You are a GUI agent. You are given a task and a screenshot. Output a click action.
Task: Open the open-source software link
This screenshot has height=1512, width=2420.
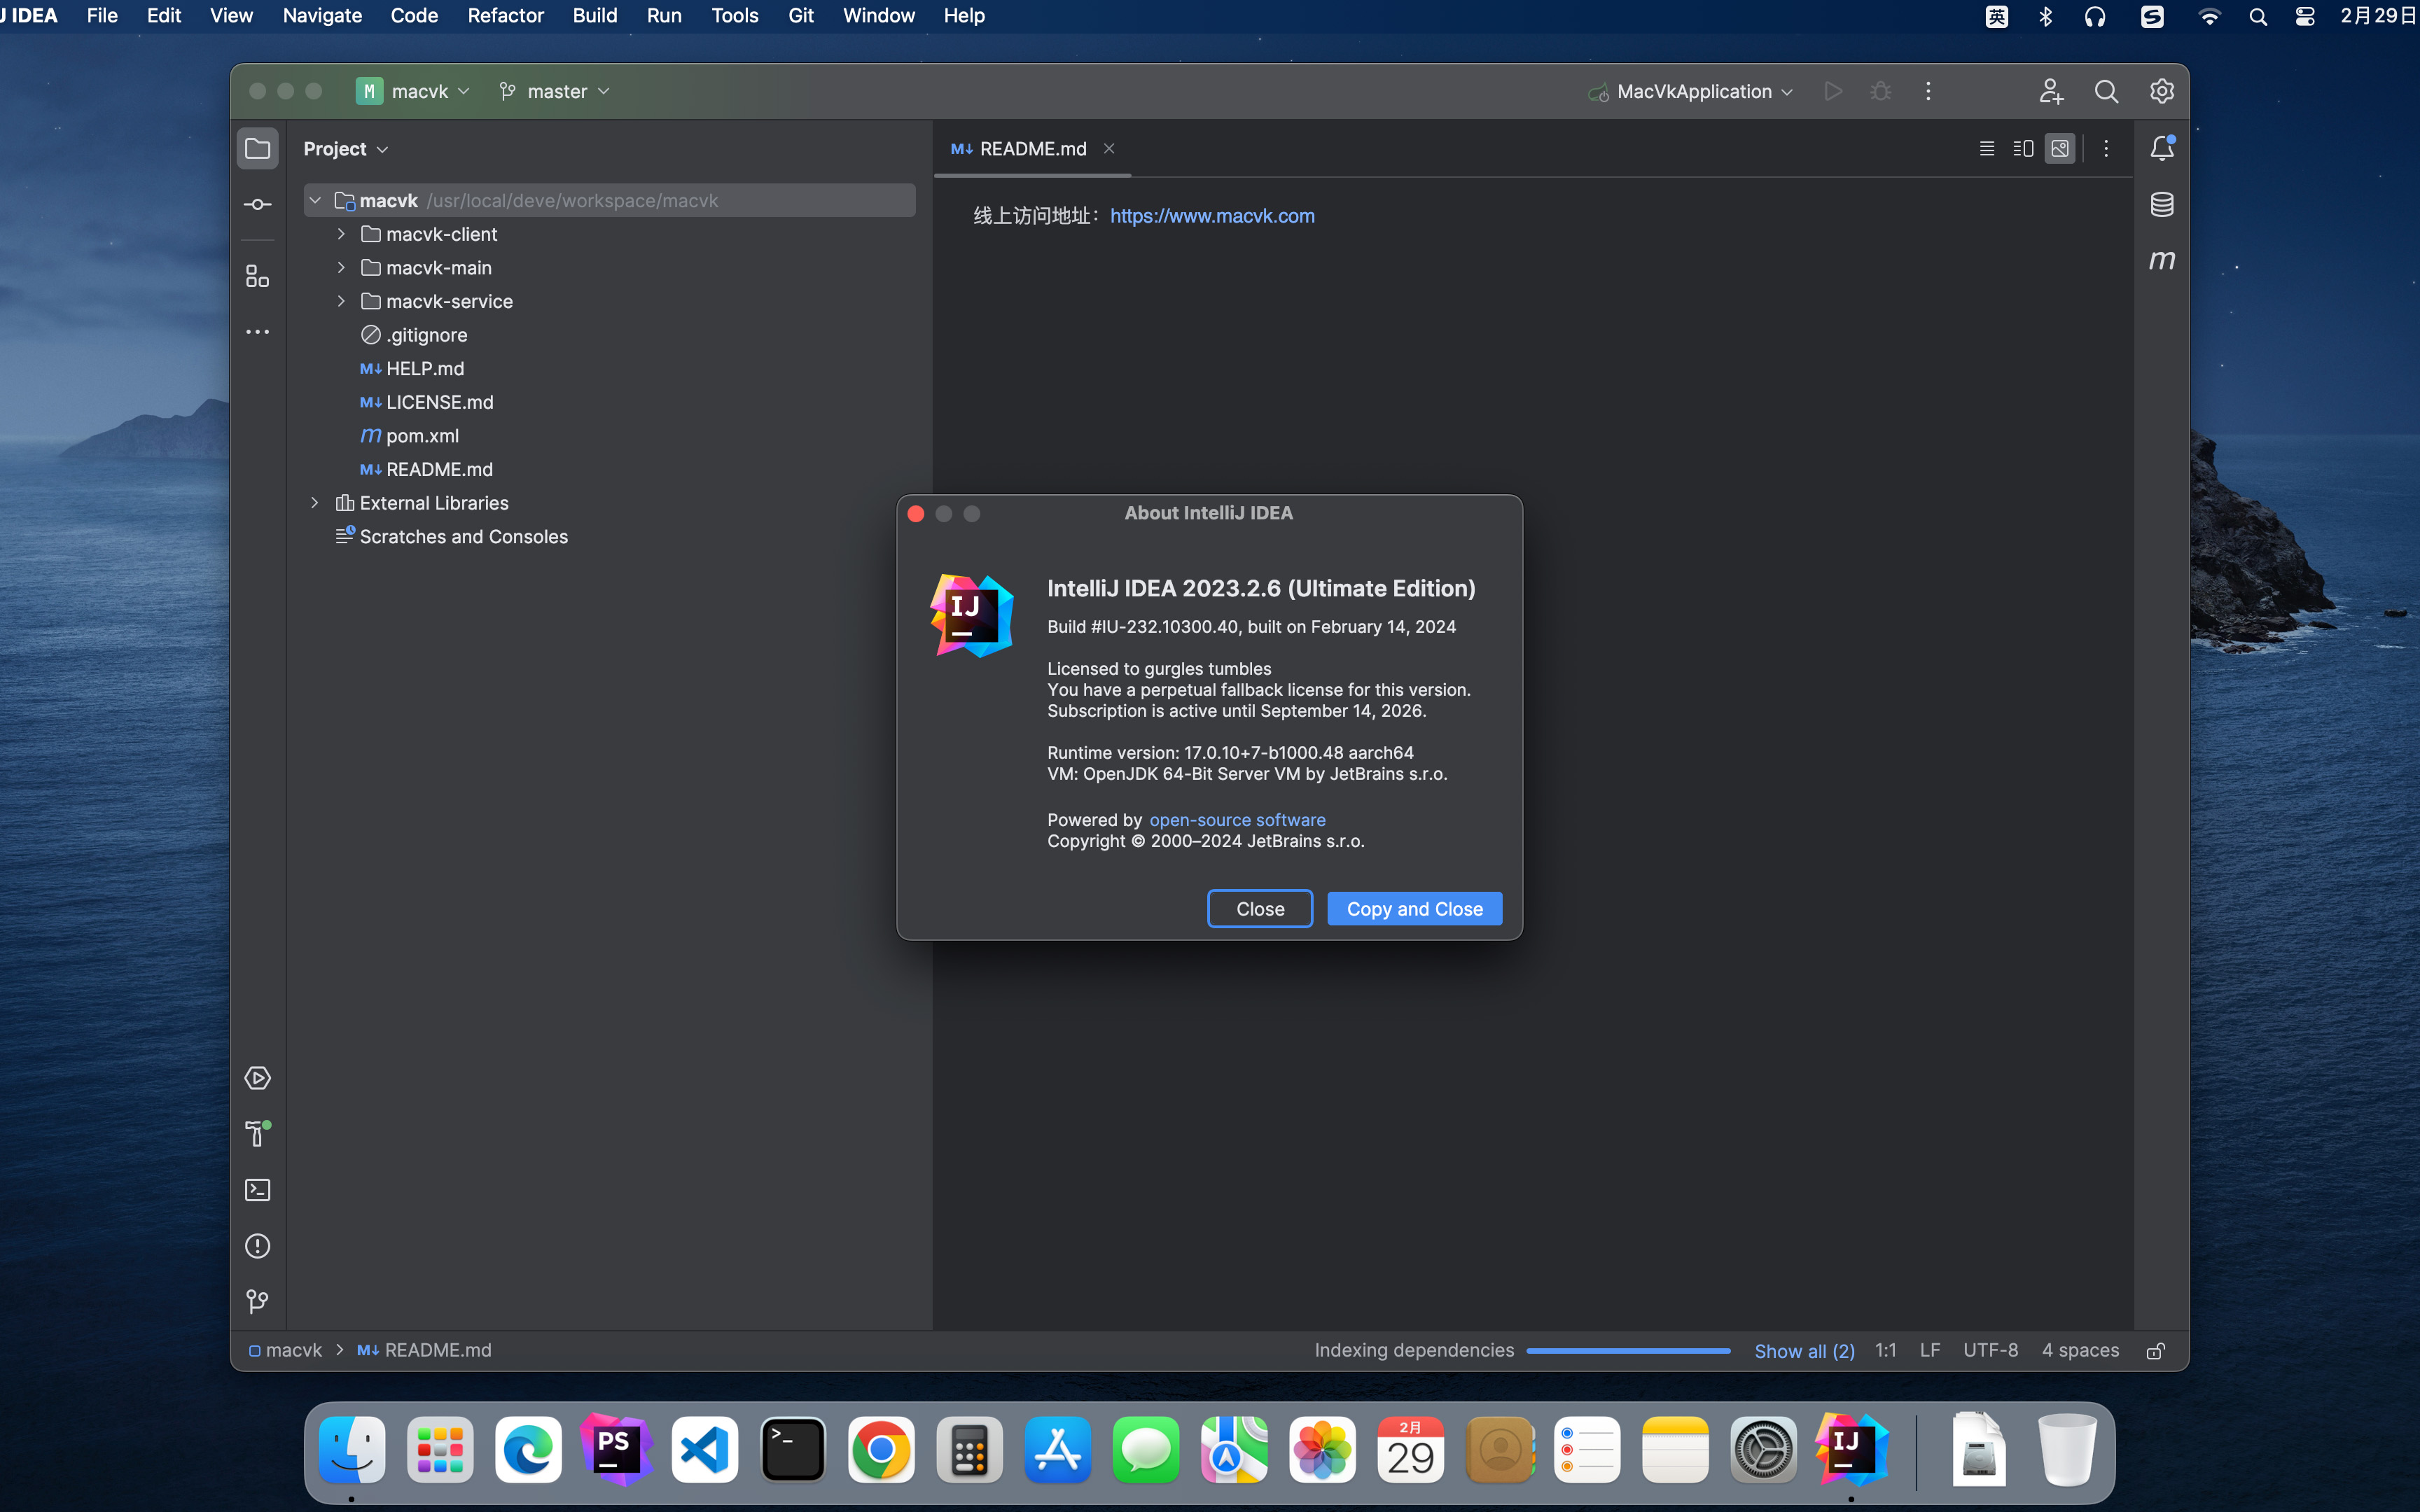tap(1237, 820)
